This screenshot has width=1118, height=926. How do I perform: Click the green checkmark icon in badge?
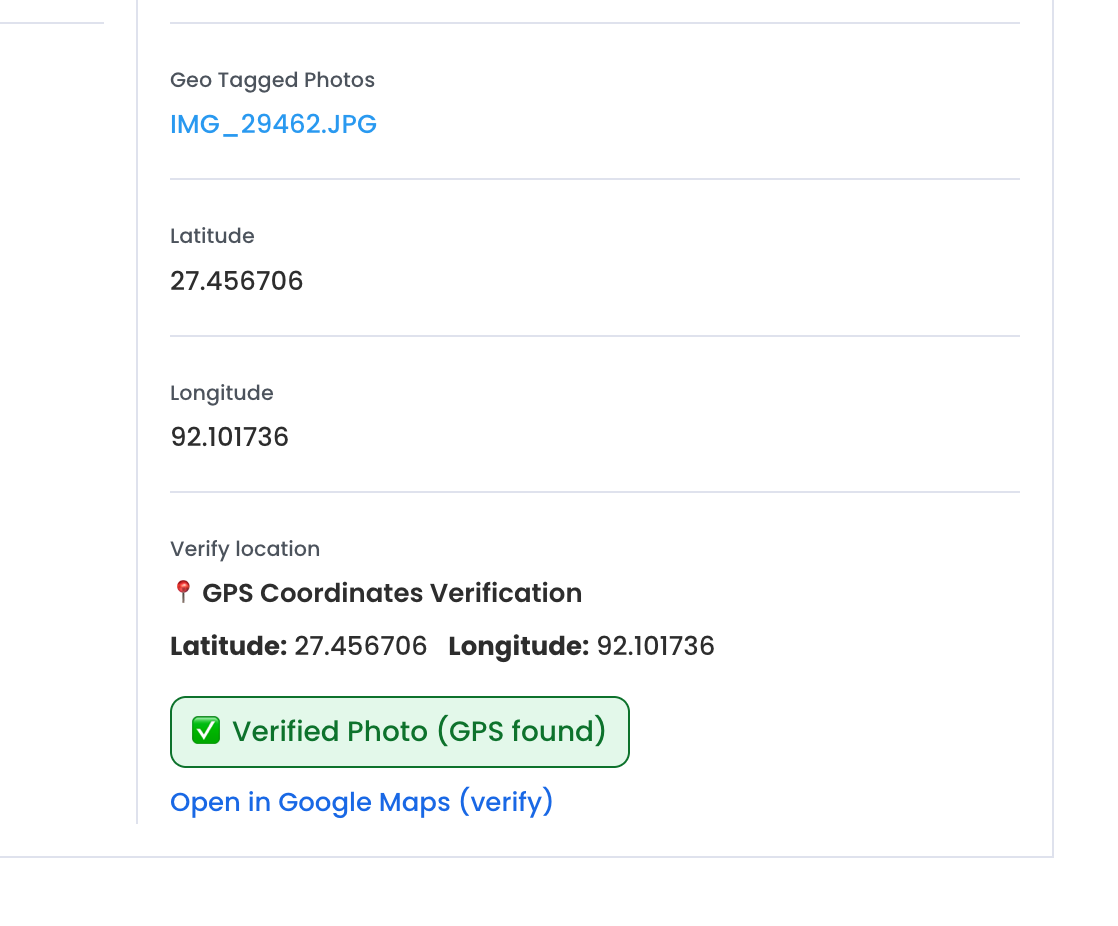[x=206, y=732]
